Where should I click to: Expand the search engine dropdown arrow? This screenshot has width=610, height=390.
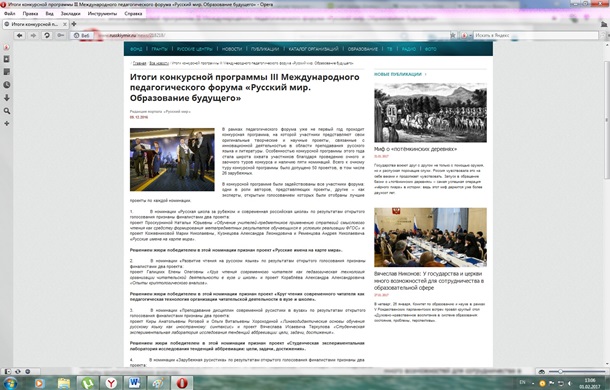pyautogui.click(x=470, y=36)
